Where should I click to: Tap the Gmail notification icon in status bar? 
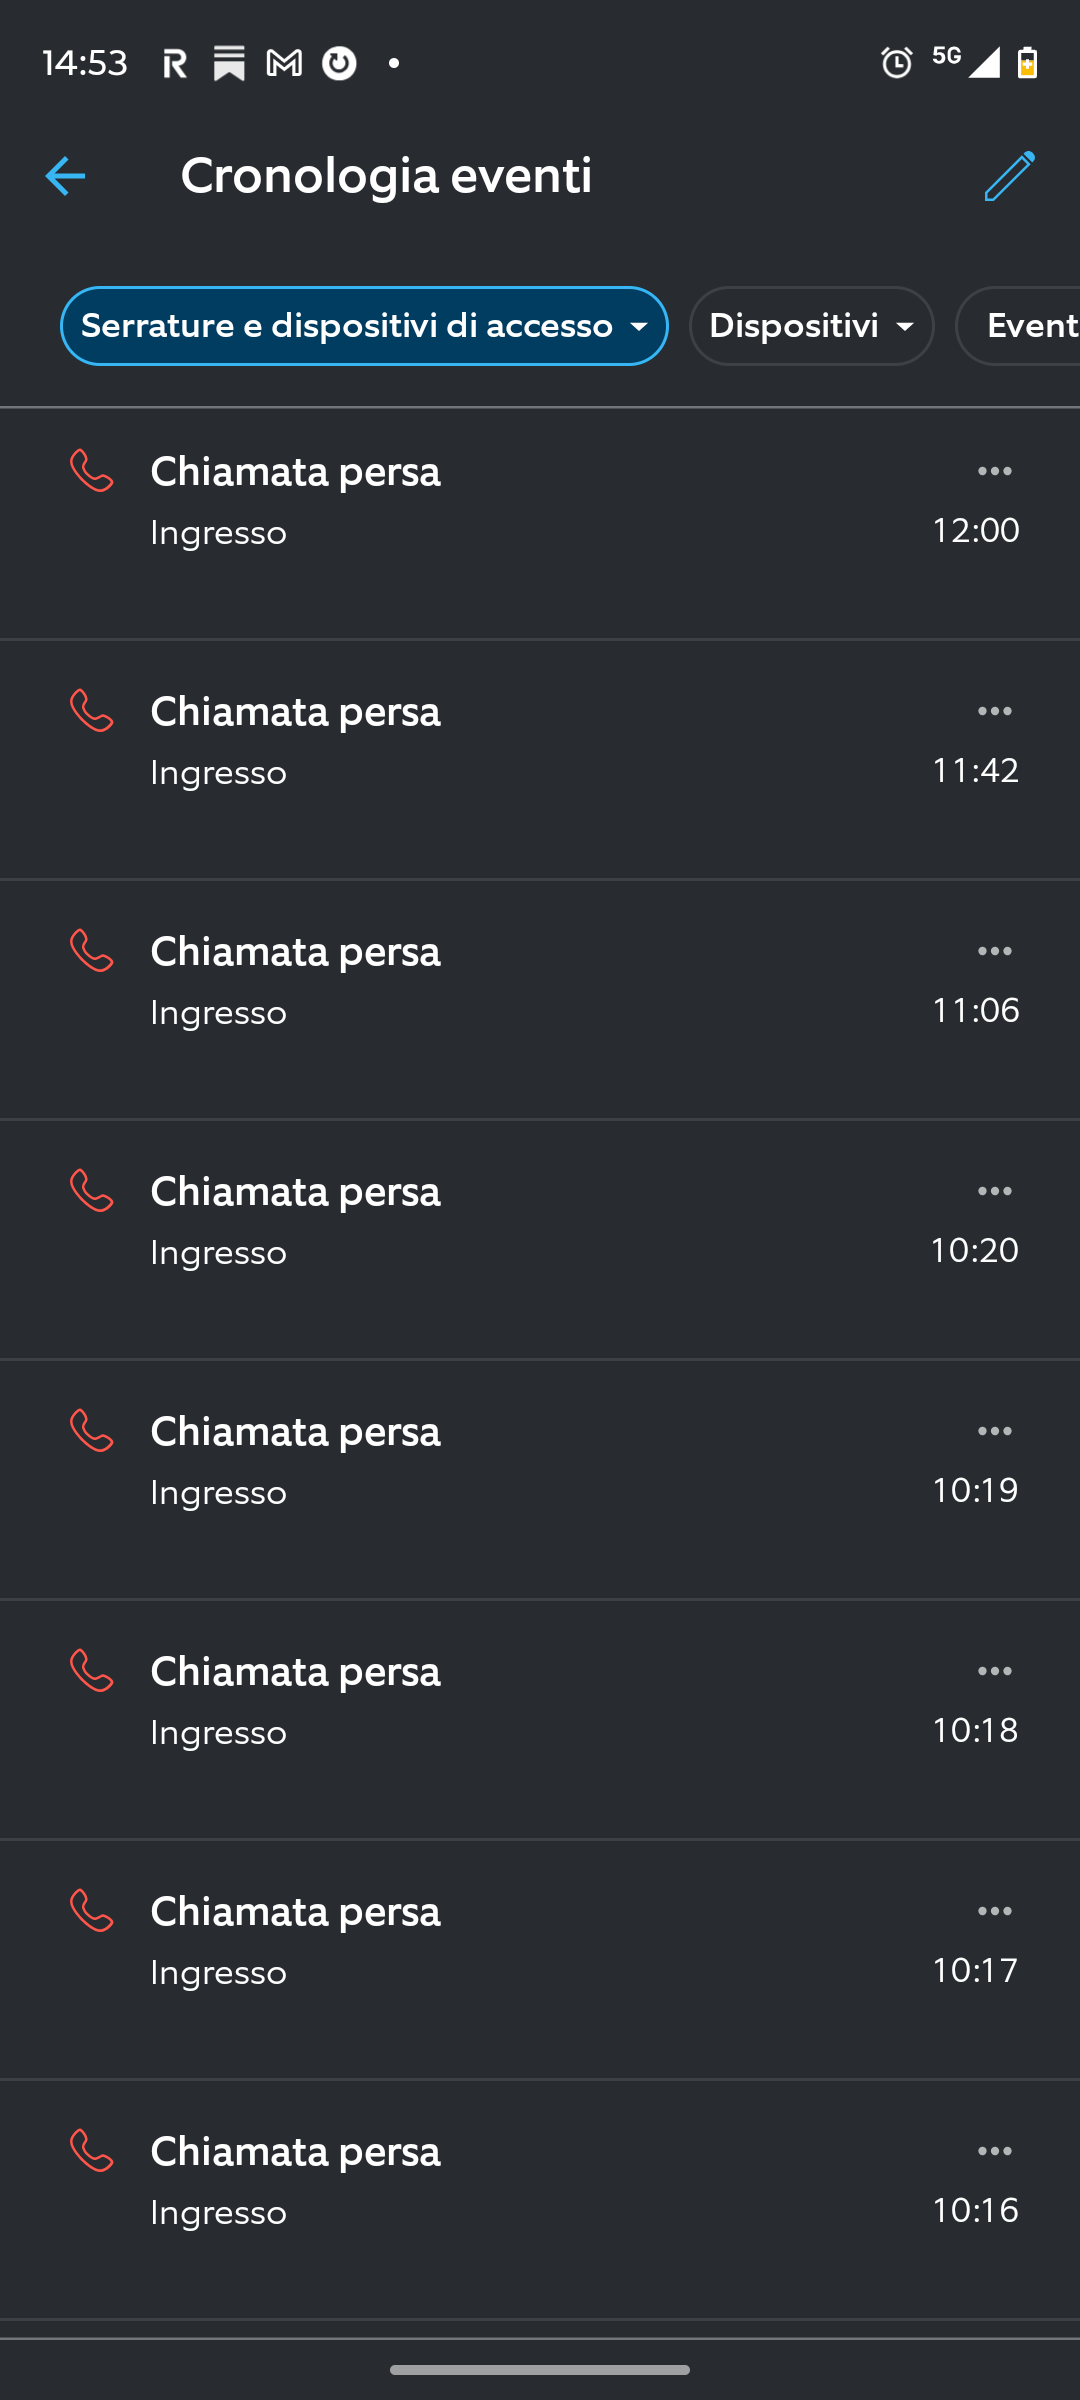(x=284, y=64)
